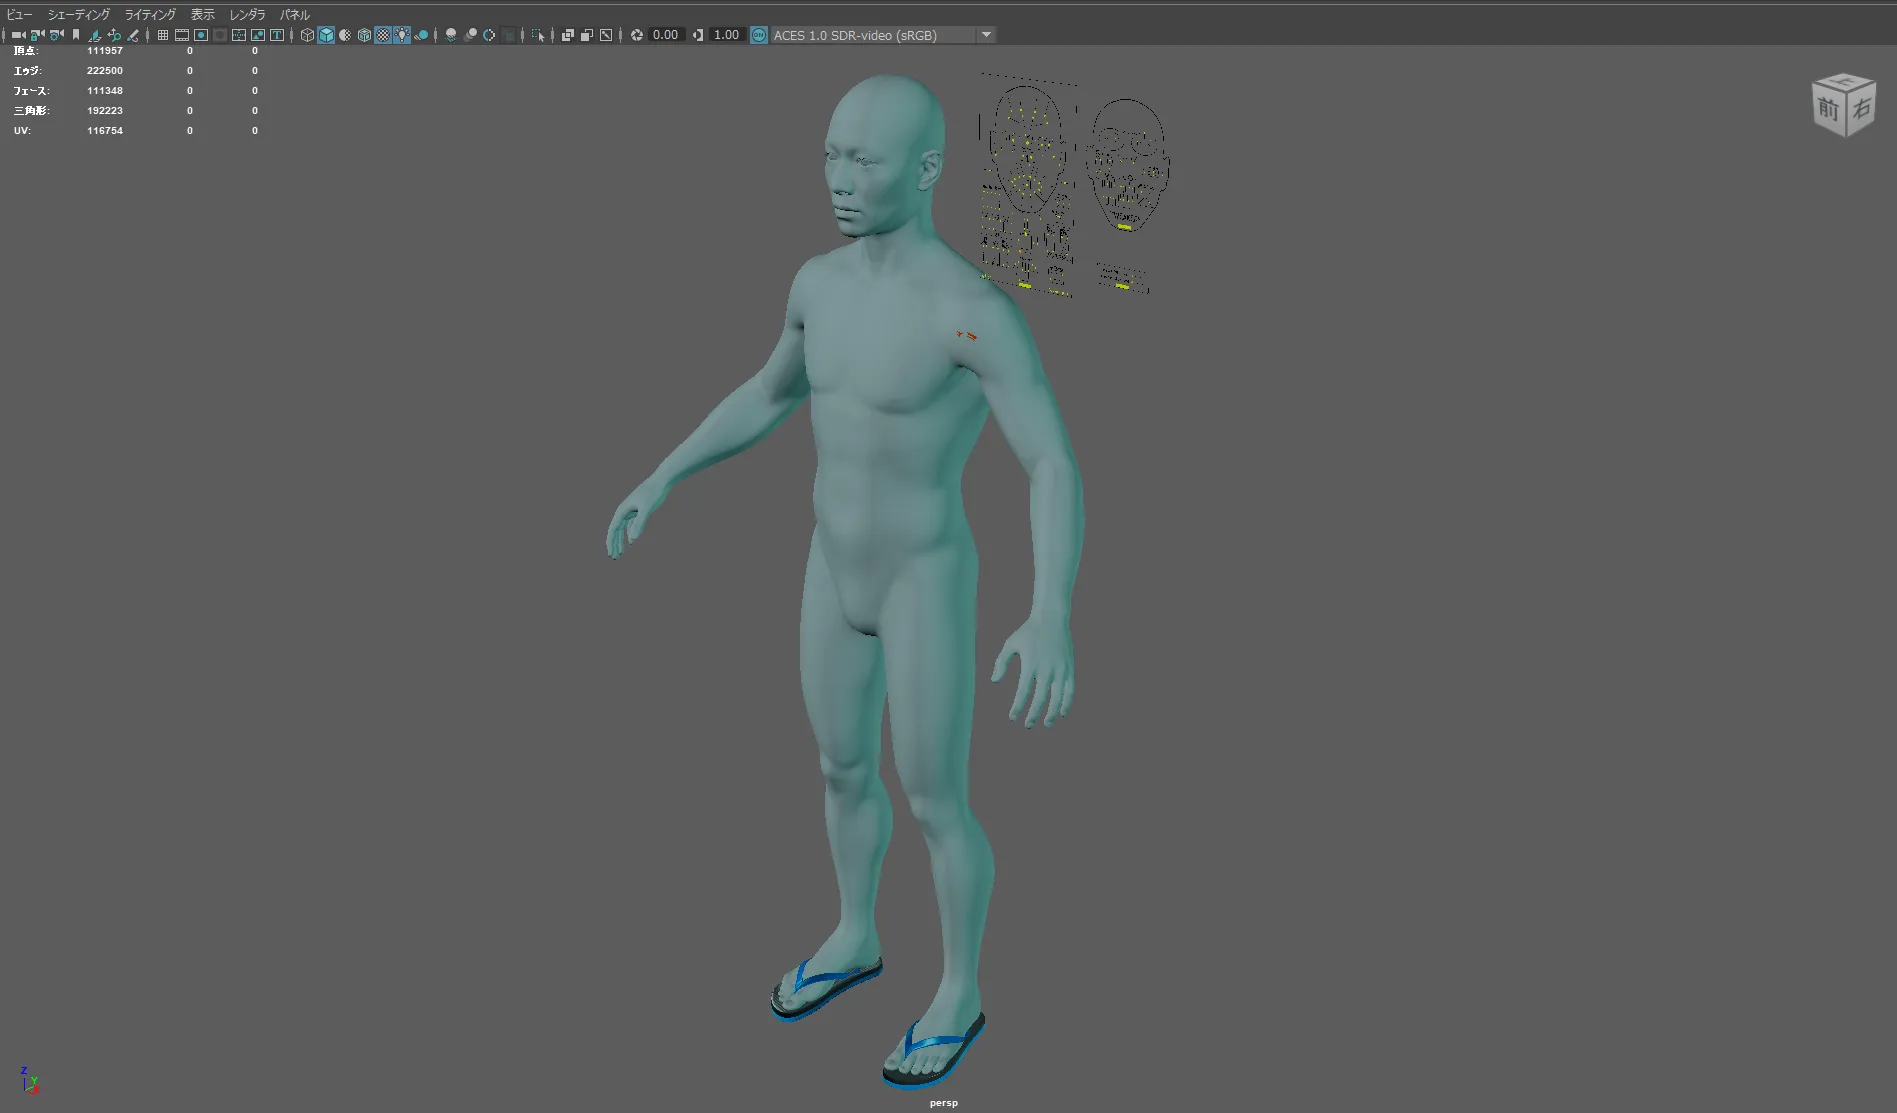The image size is (1897, 1113).
Task: Open camera attributes via gear camera icon
Action: 56,35
